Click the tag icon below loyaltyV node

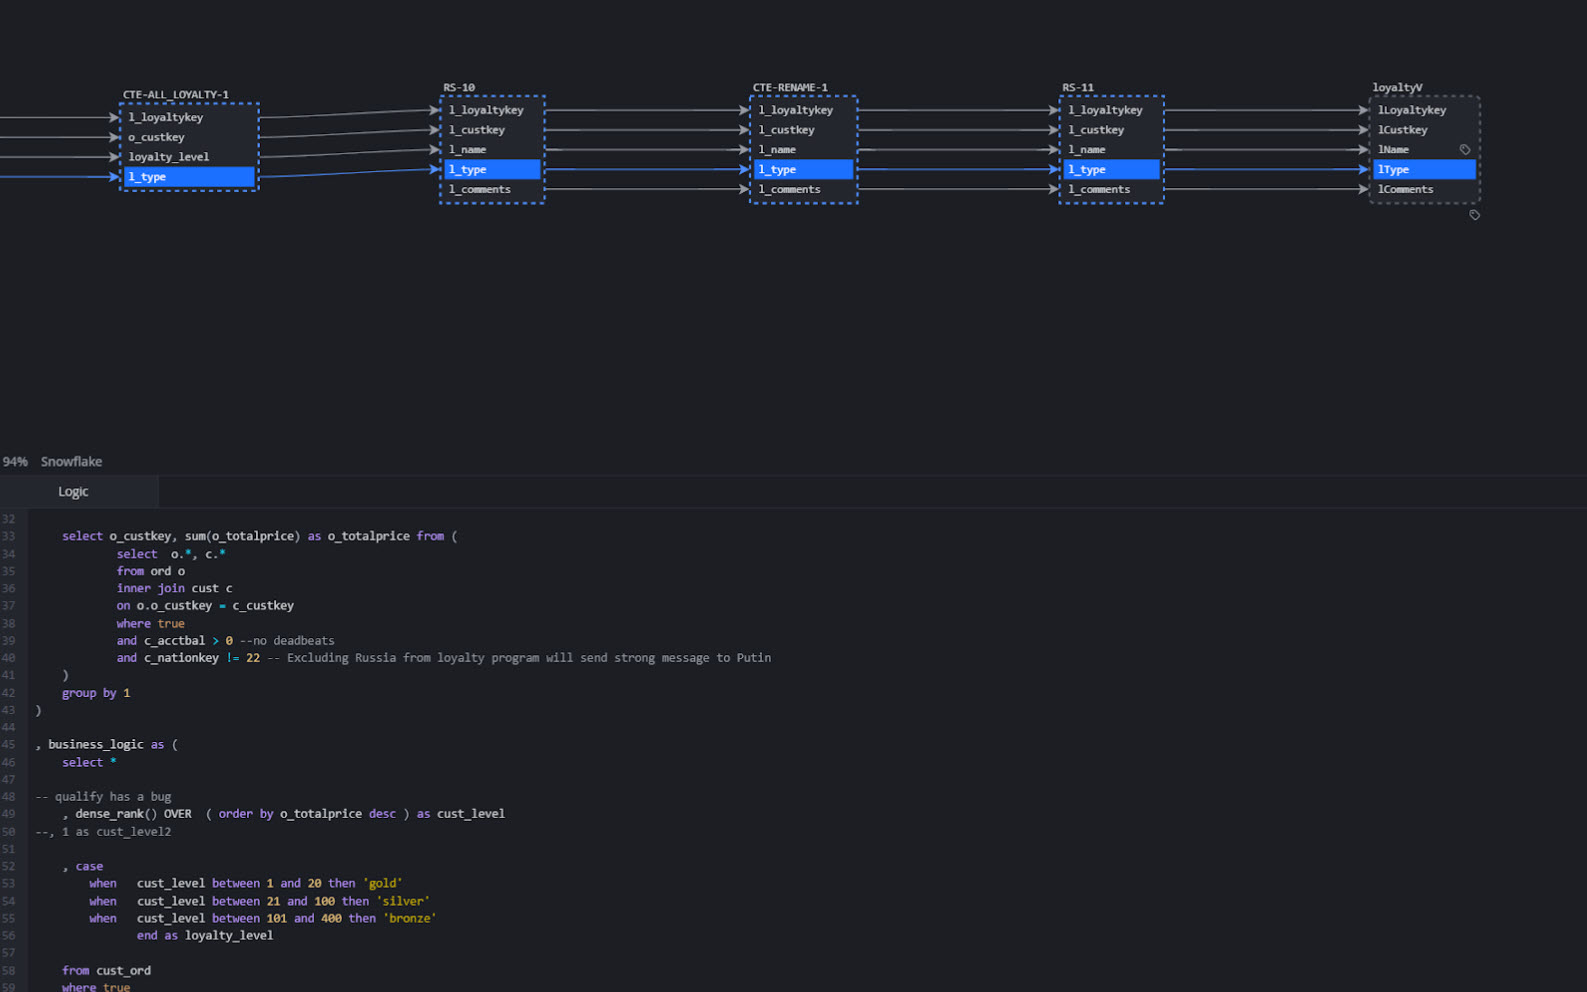pos(1474,215)
